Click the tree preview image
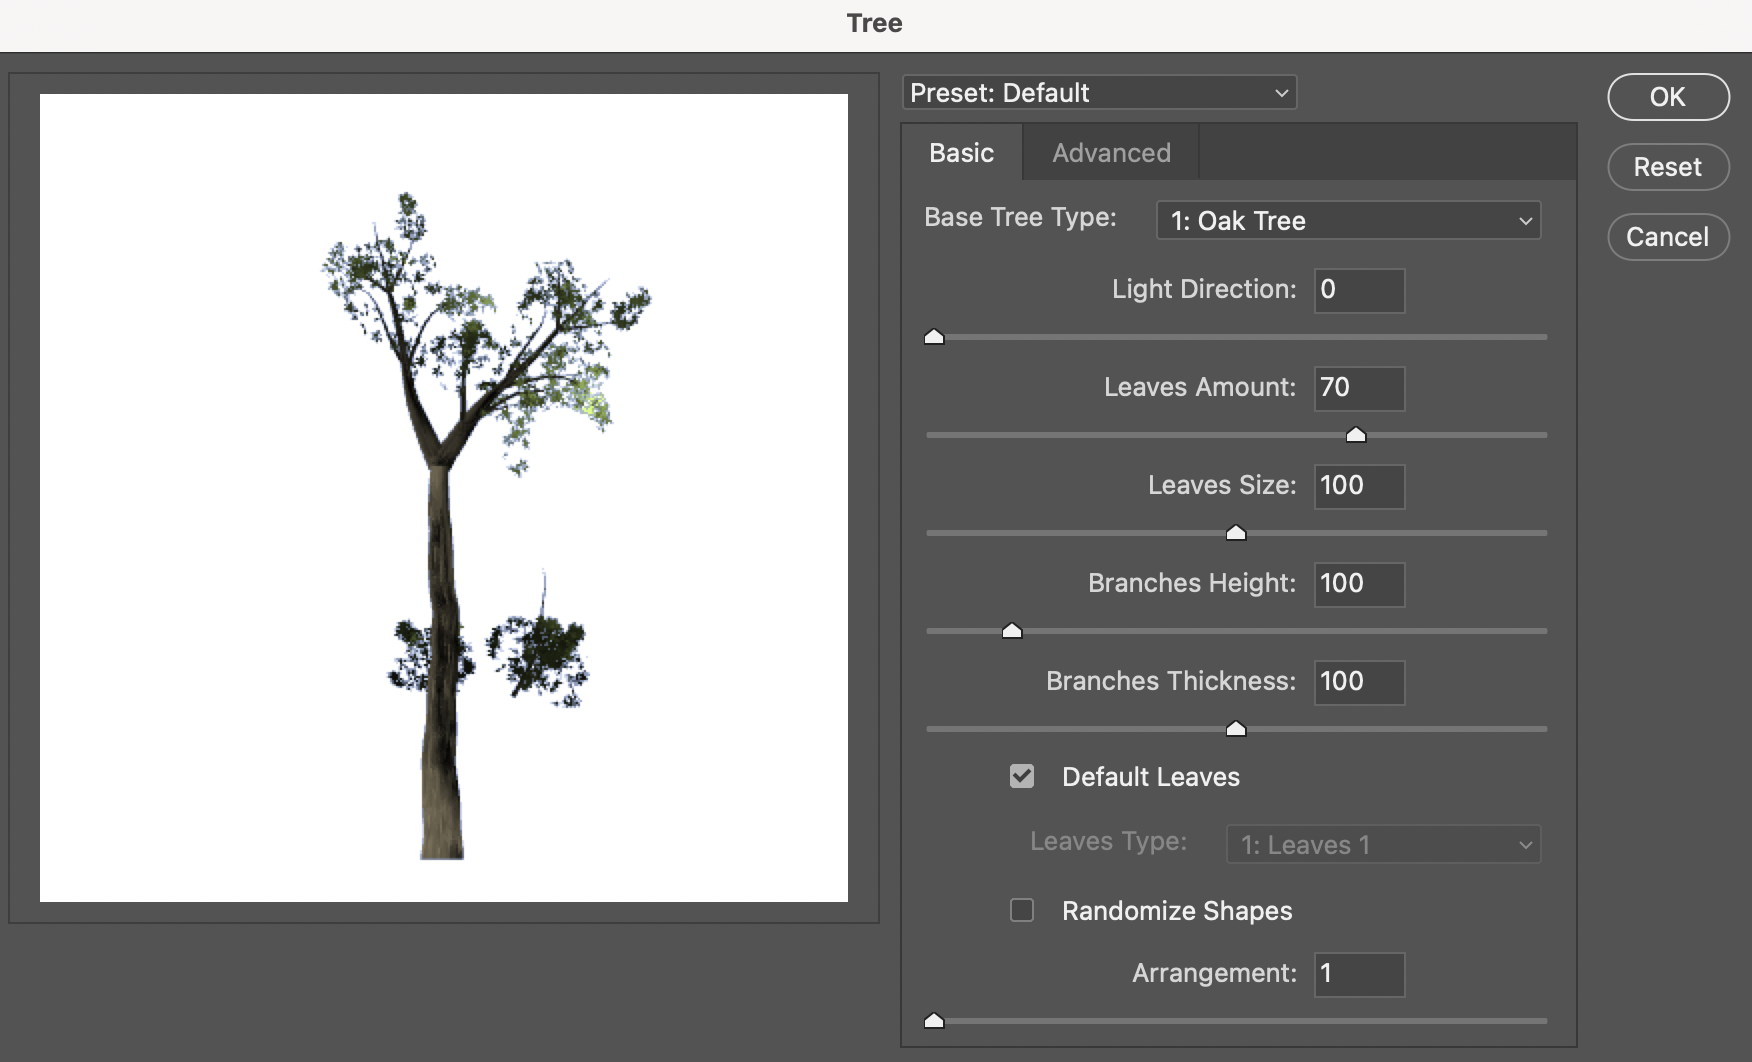 tap(443, 500)
